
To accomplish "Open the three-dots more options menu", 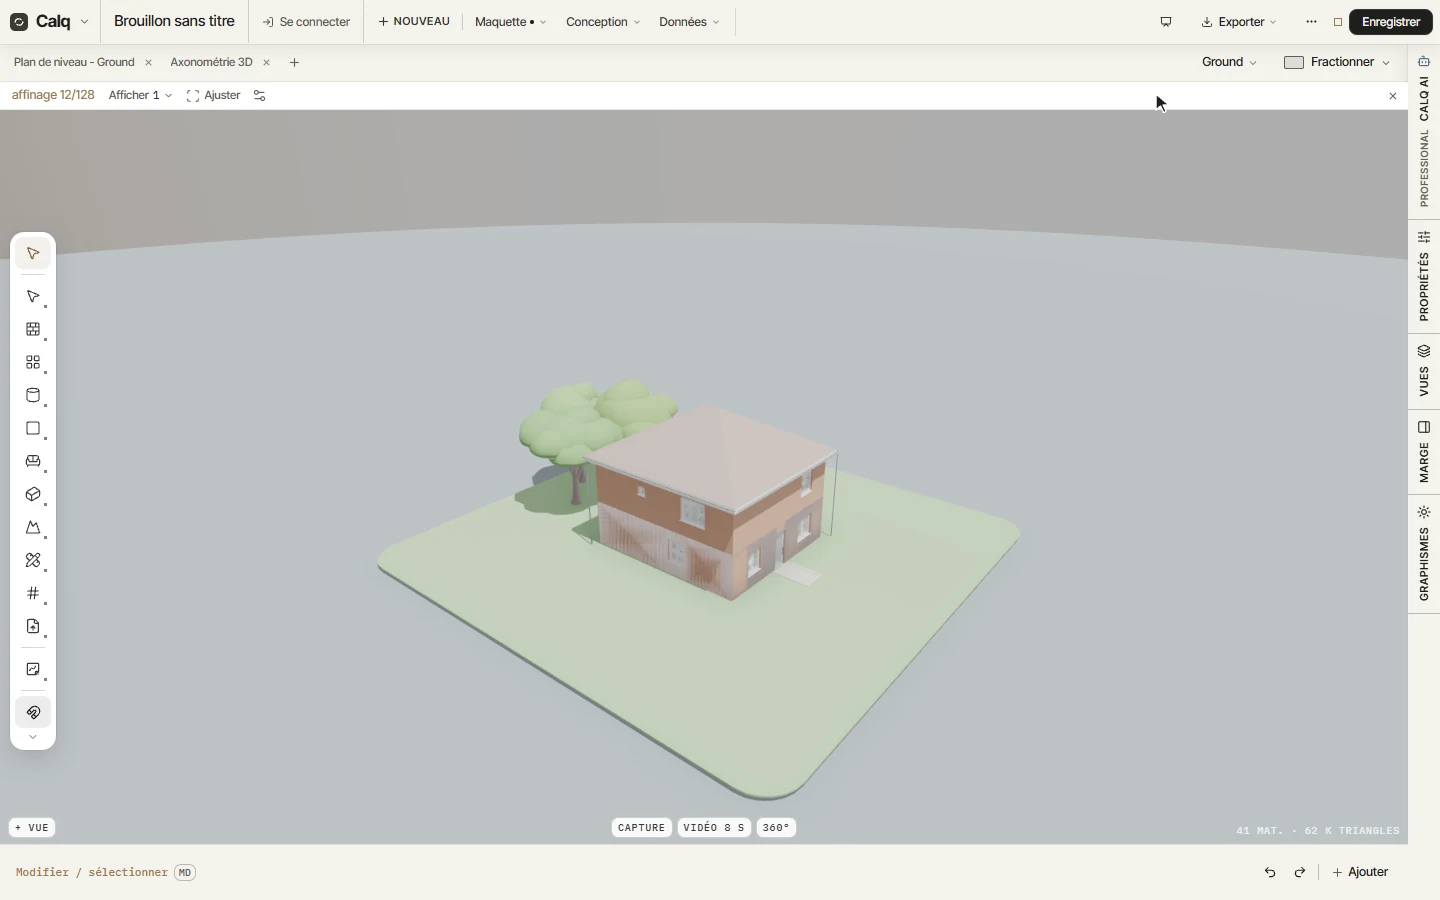I will pos(1311,22).
